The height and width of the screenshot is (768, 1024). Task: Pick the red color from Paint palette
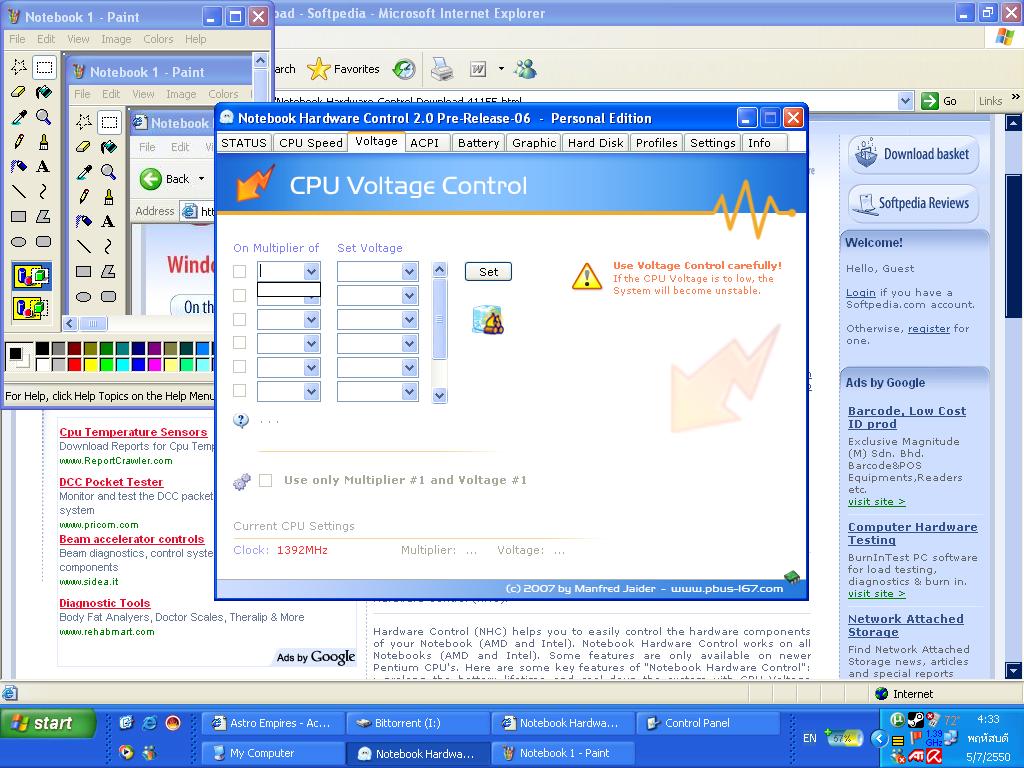[x=74, y=364]
